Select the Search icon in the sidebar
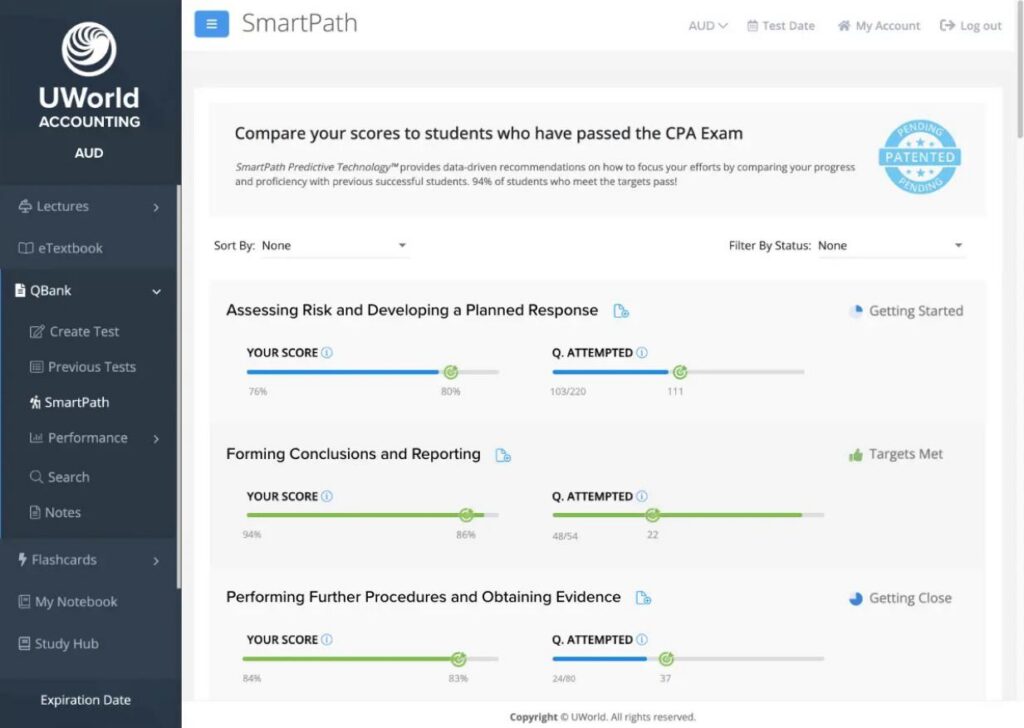 click(x=37, y=477)
